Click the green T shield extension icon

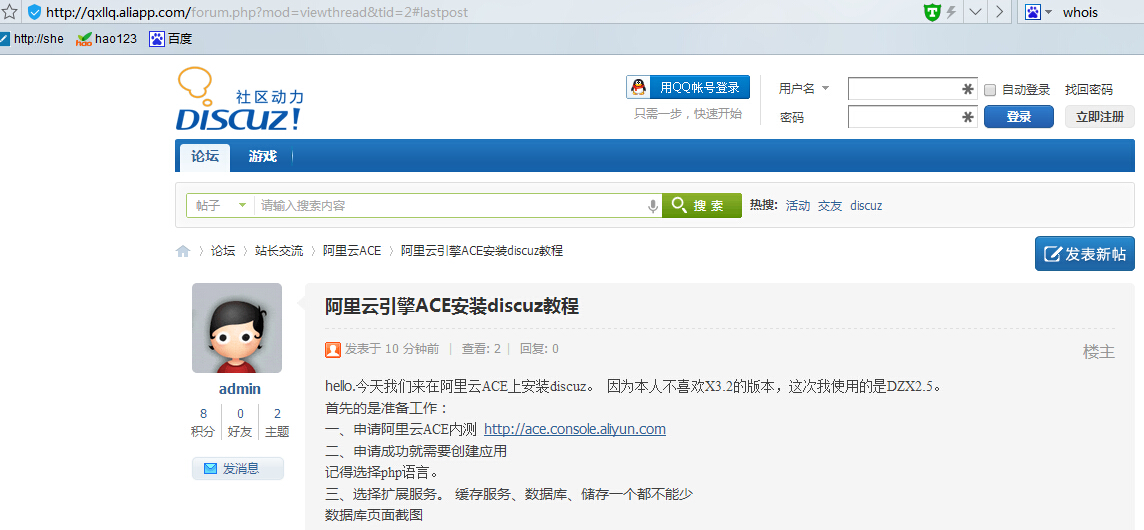[932, 12]
